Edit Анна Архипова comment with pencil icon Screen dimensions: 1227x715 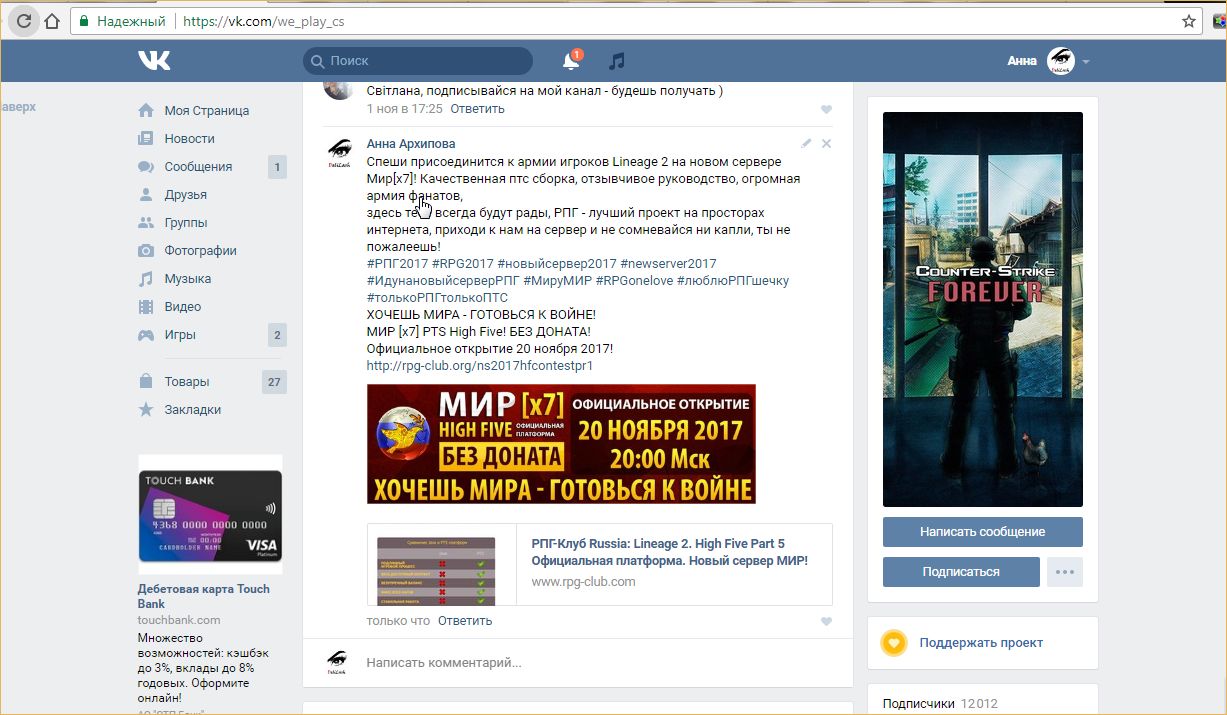click(806, 143)
